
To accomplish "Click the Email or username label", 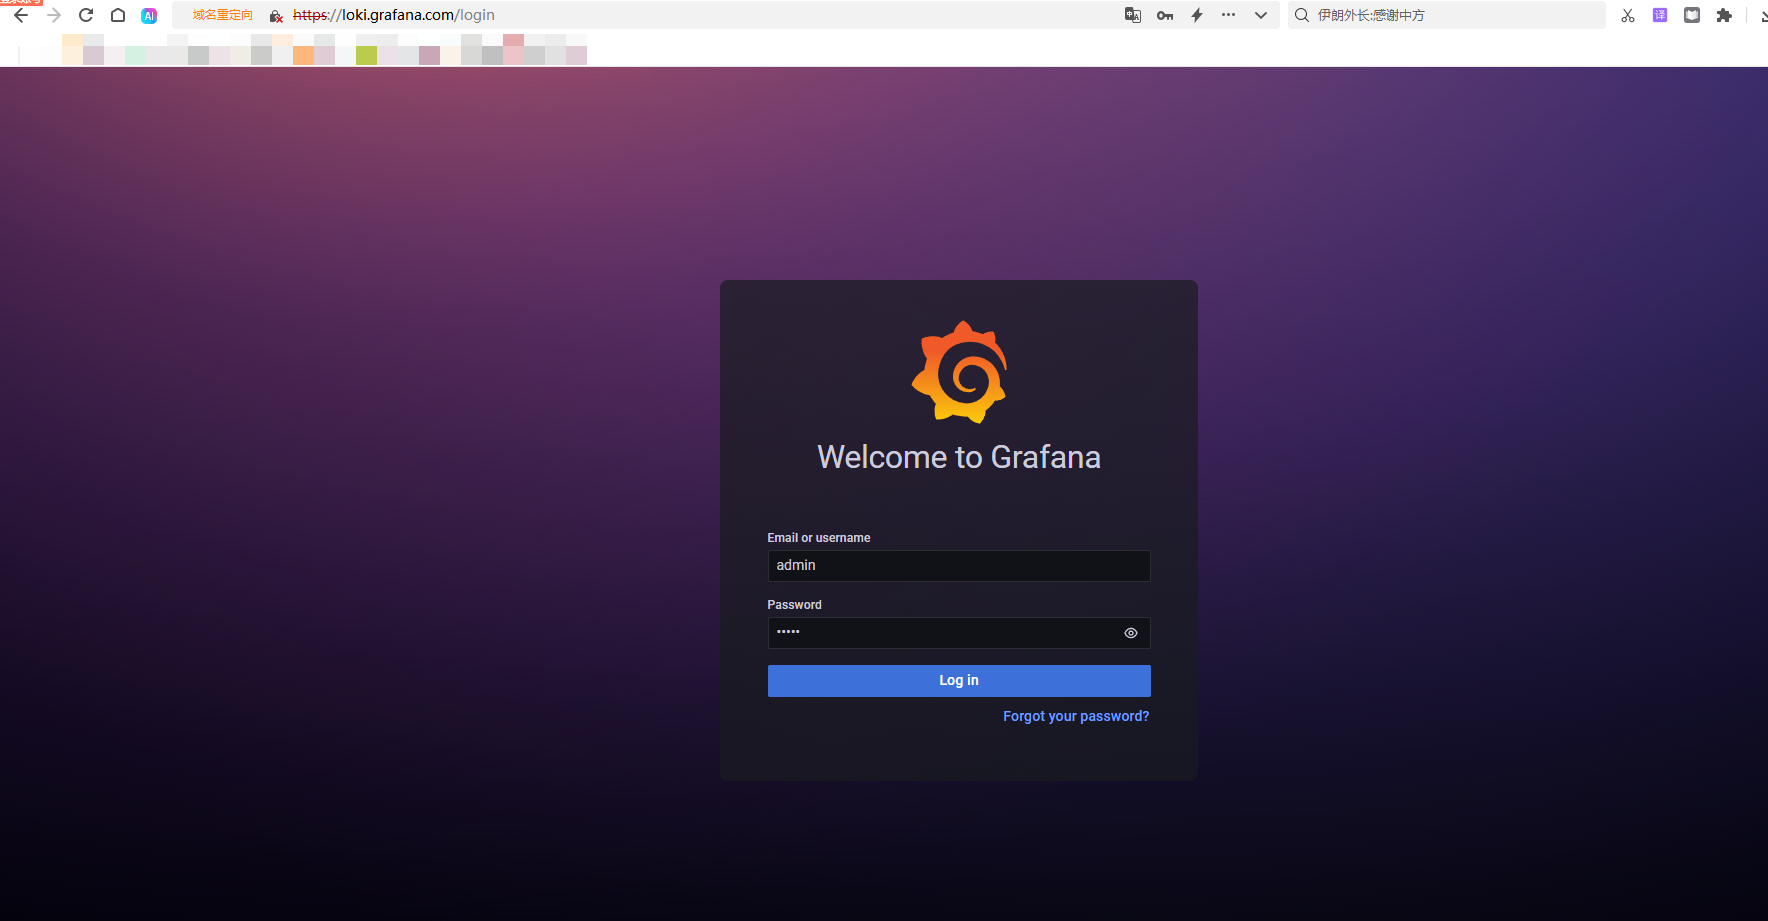I will click(x=819, y=538).
